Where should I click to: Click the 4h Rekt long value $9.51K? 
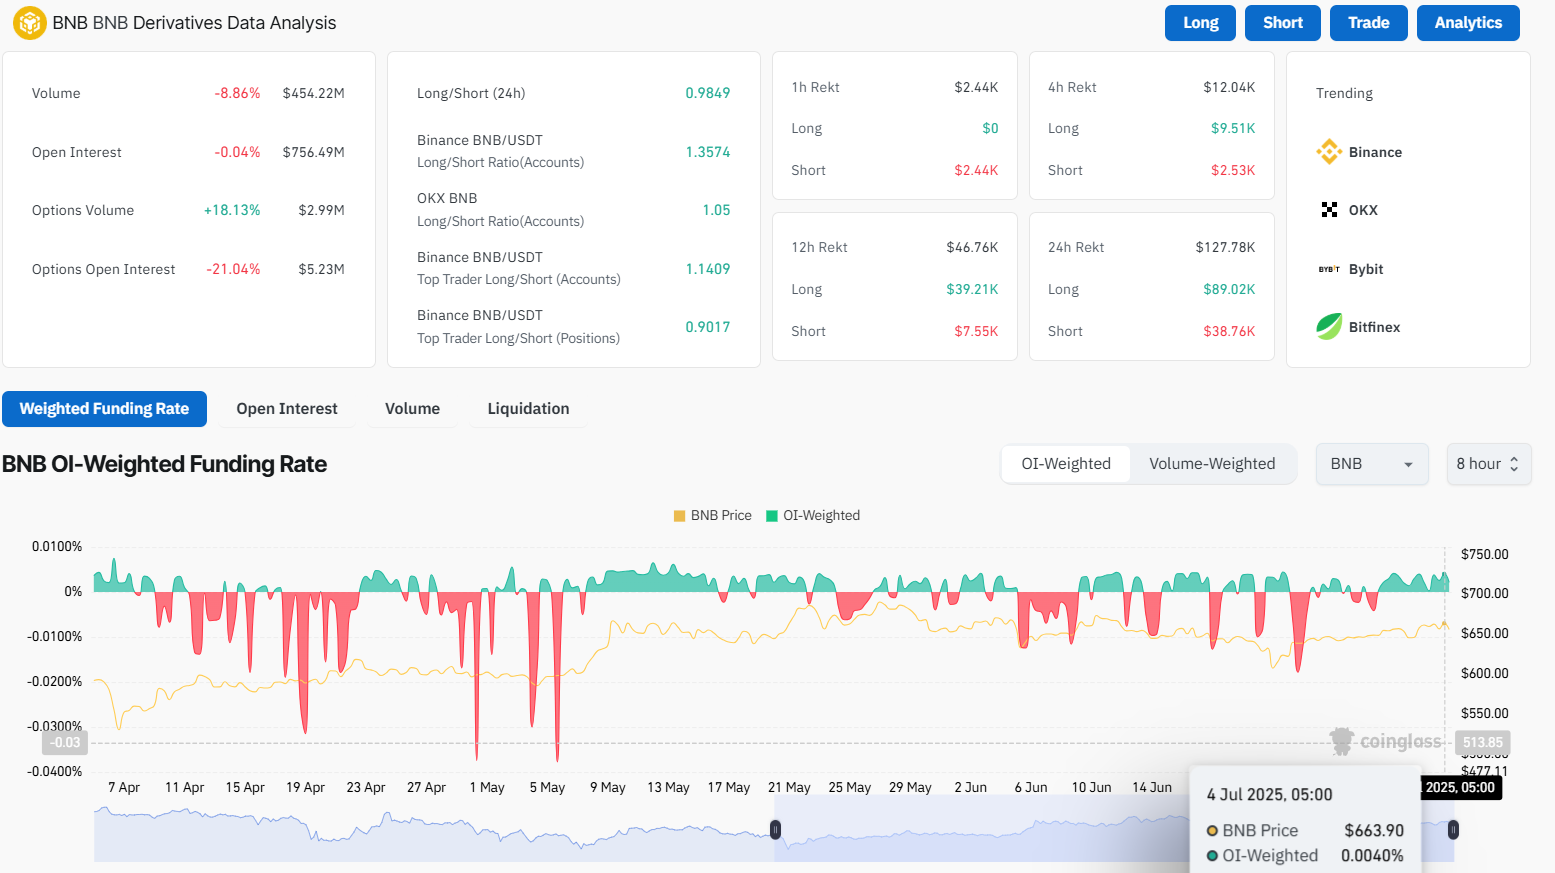(1233, 129)
